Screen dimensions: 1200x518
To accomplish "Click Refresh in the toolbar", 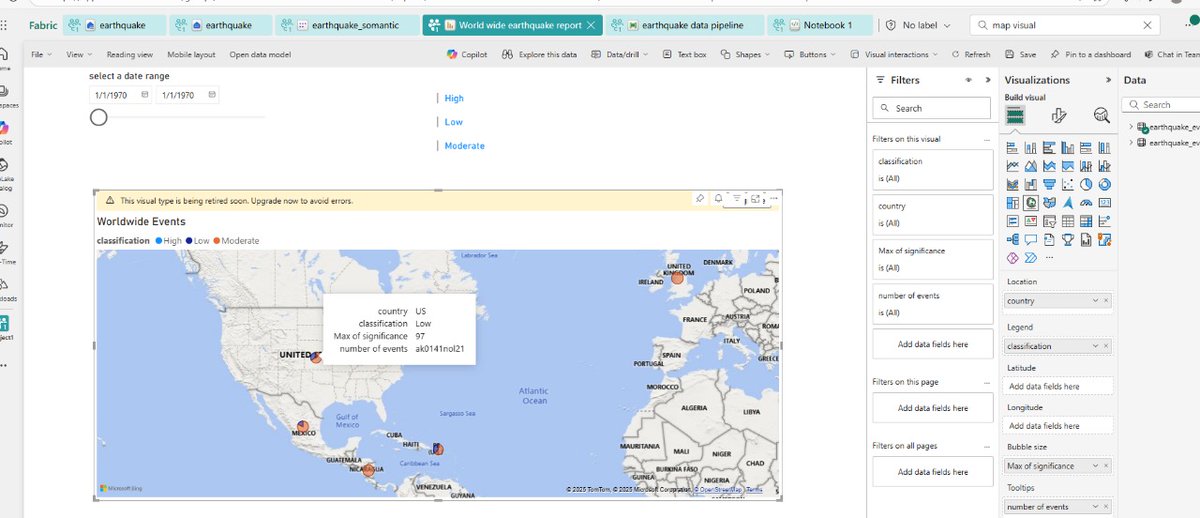I will pyautogui.click(x=972, y=55).
